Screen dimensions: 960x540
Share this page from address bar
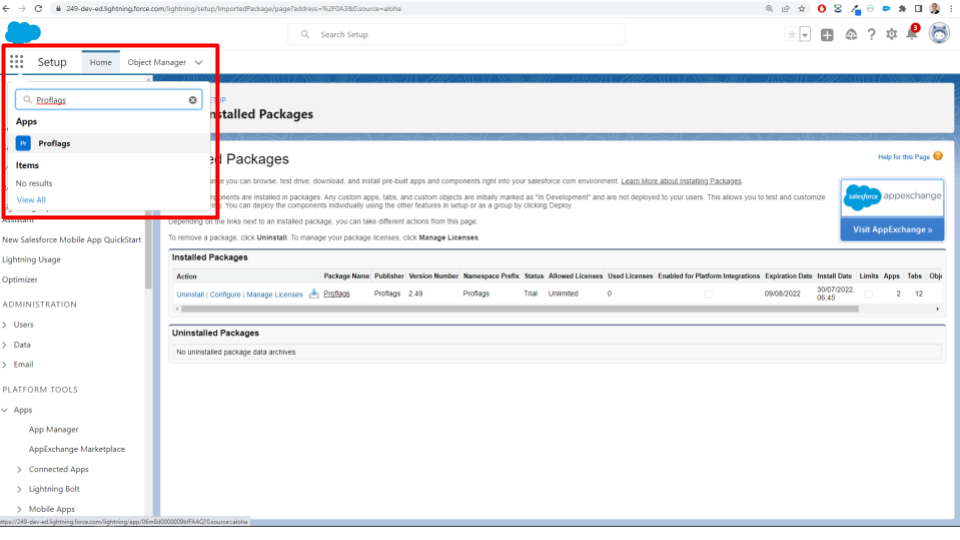(x=786, y=9)
